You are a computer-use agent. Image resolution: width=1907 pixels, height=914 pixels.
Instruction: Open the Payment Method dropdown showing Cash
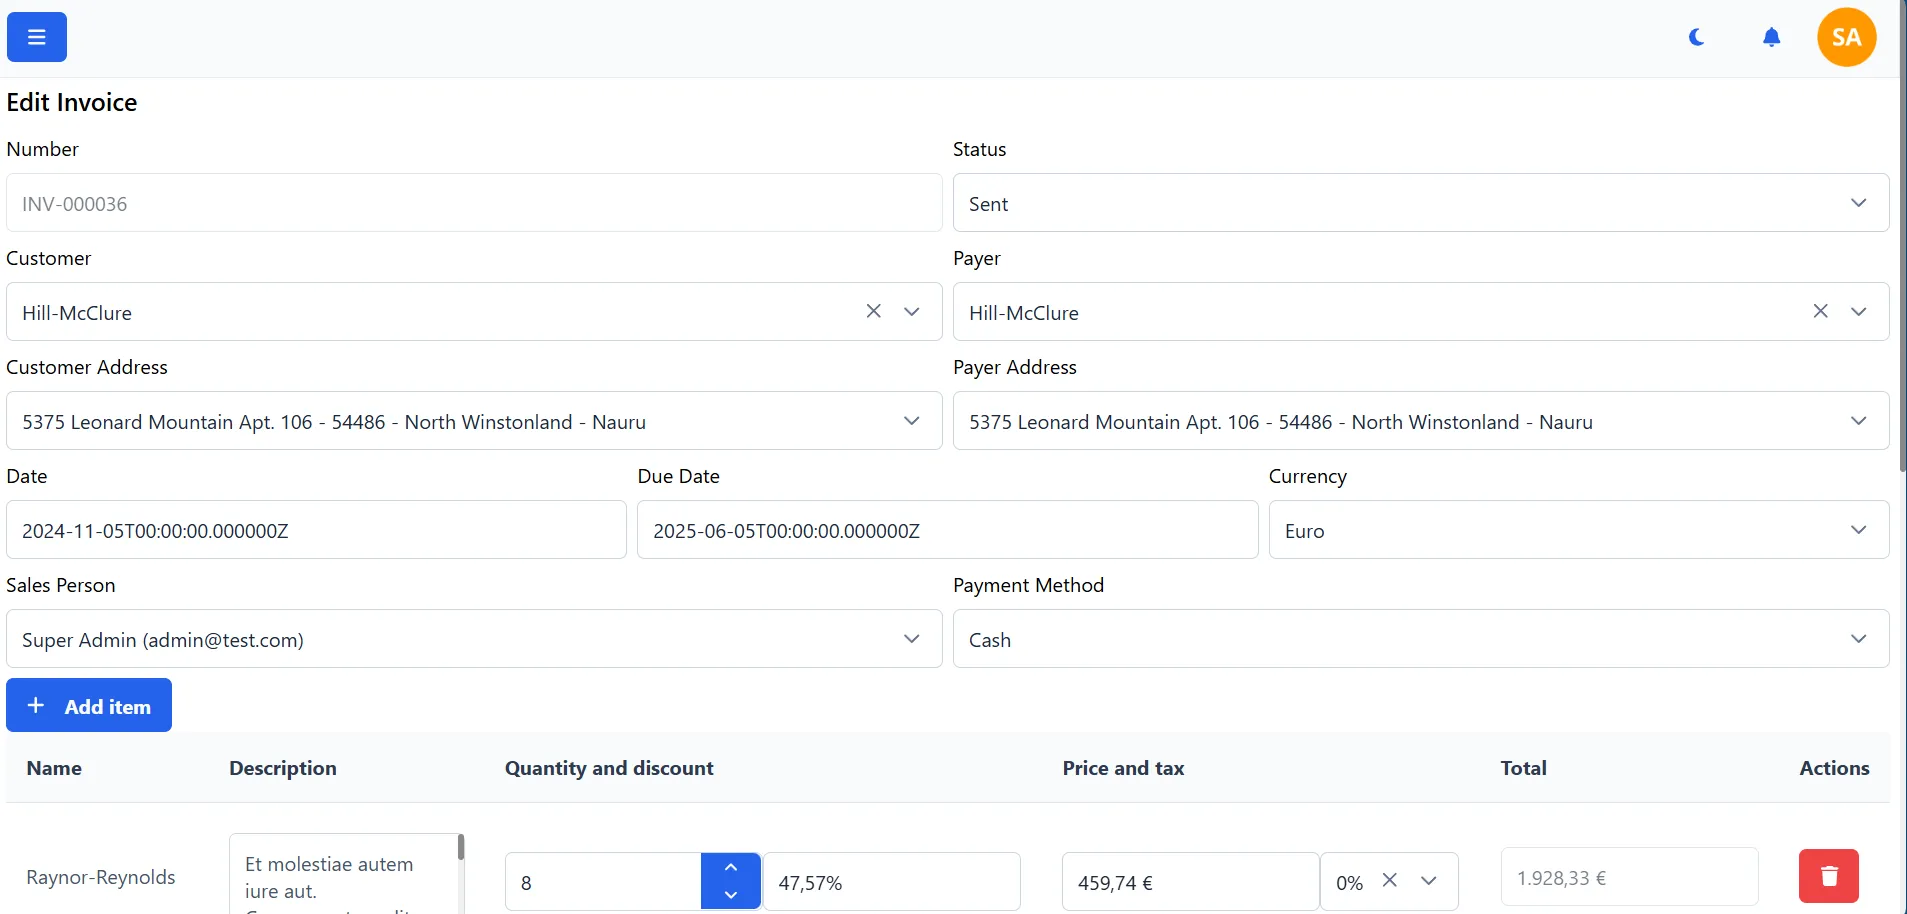1858,639
